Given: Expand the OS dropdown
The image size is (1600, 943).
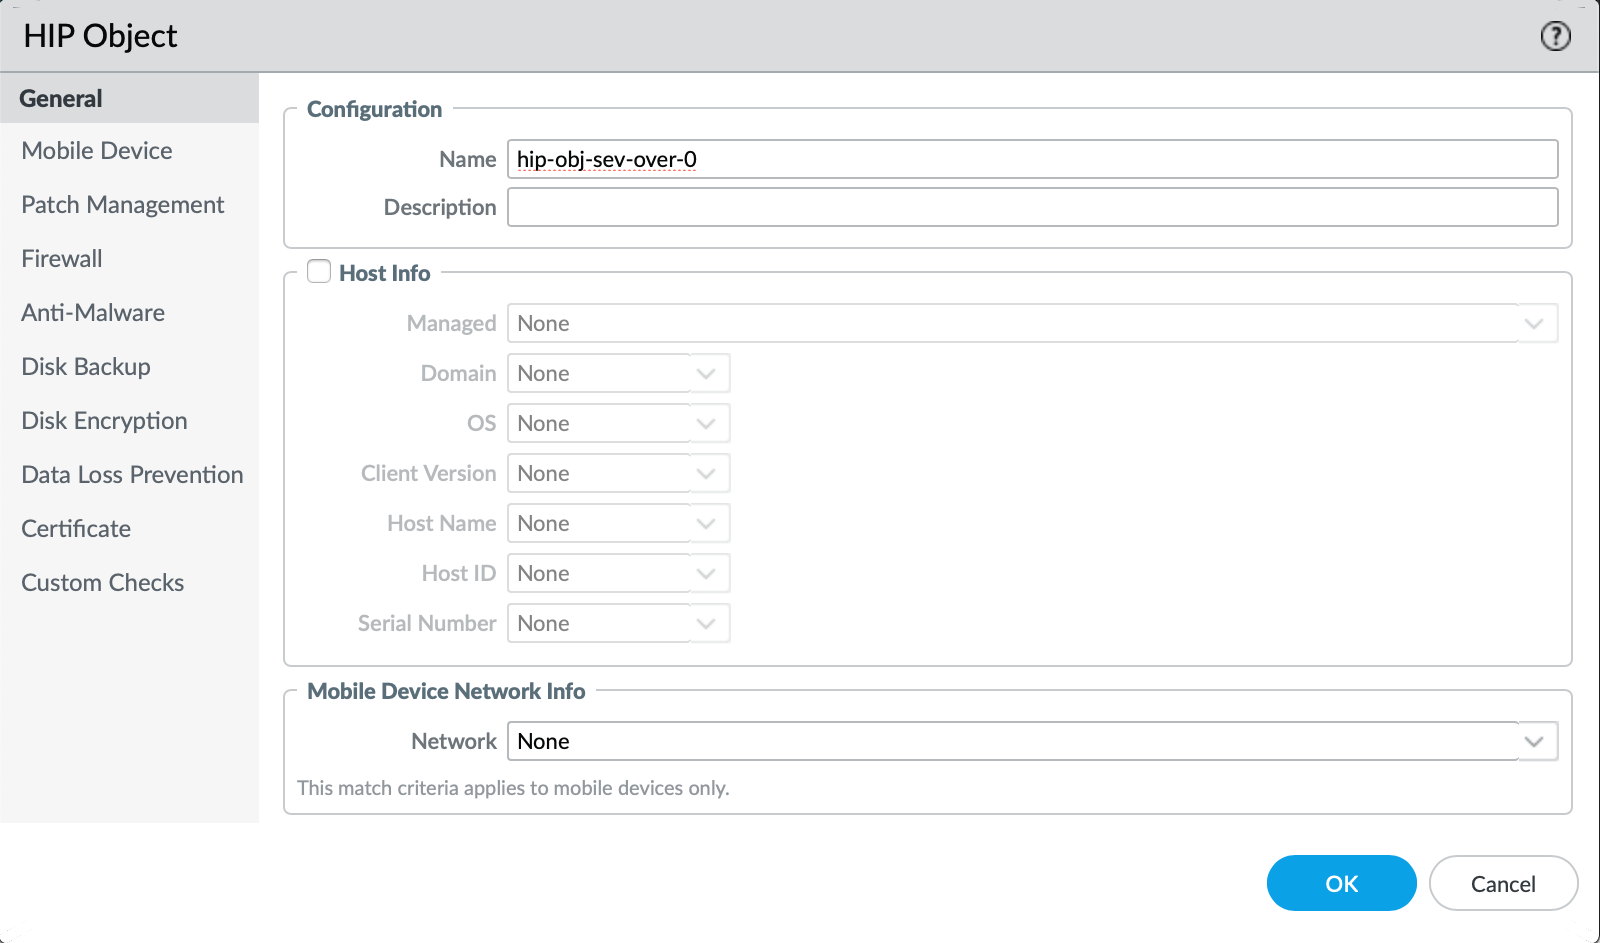Looking at the screenshot, I should [706, 423].
